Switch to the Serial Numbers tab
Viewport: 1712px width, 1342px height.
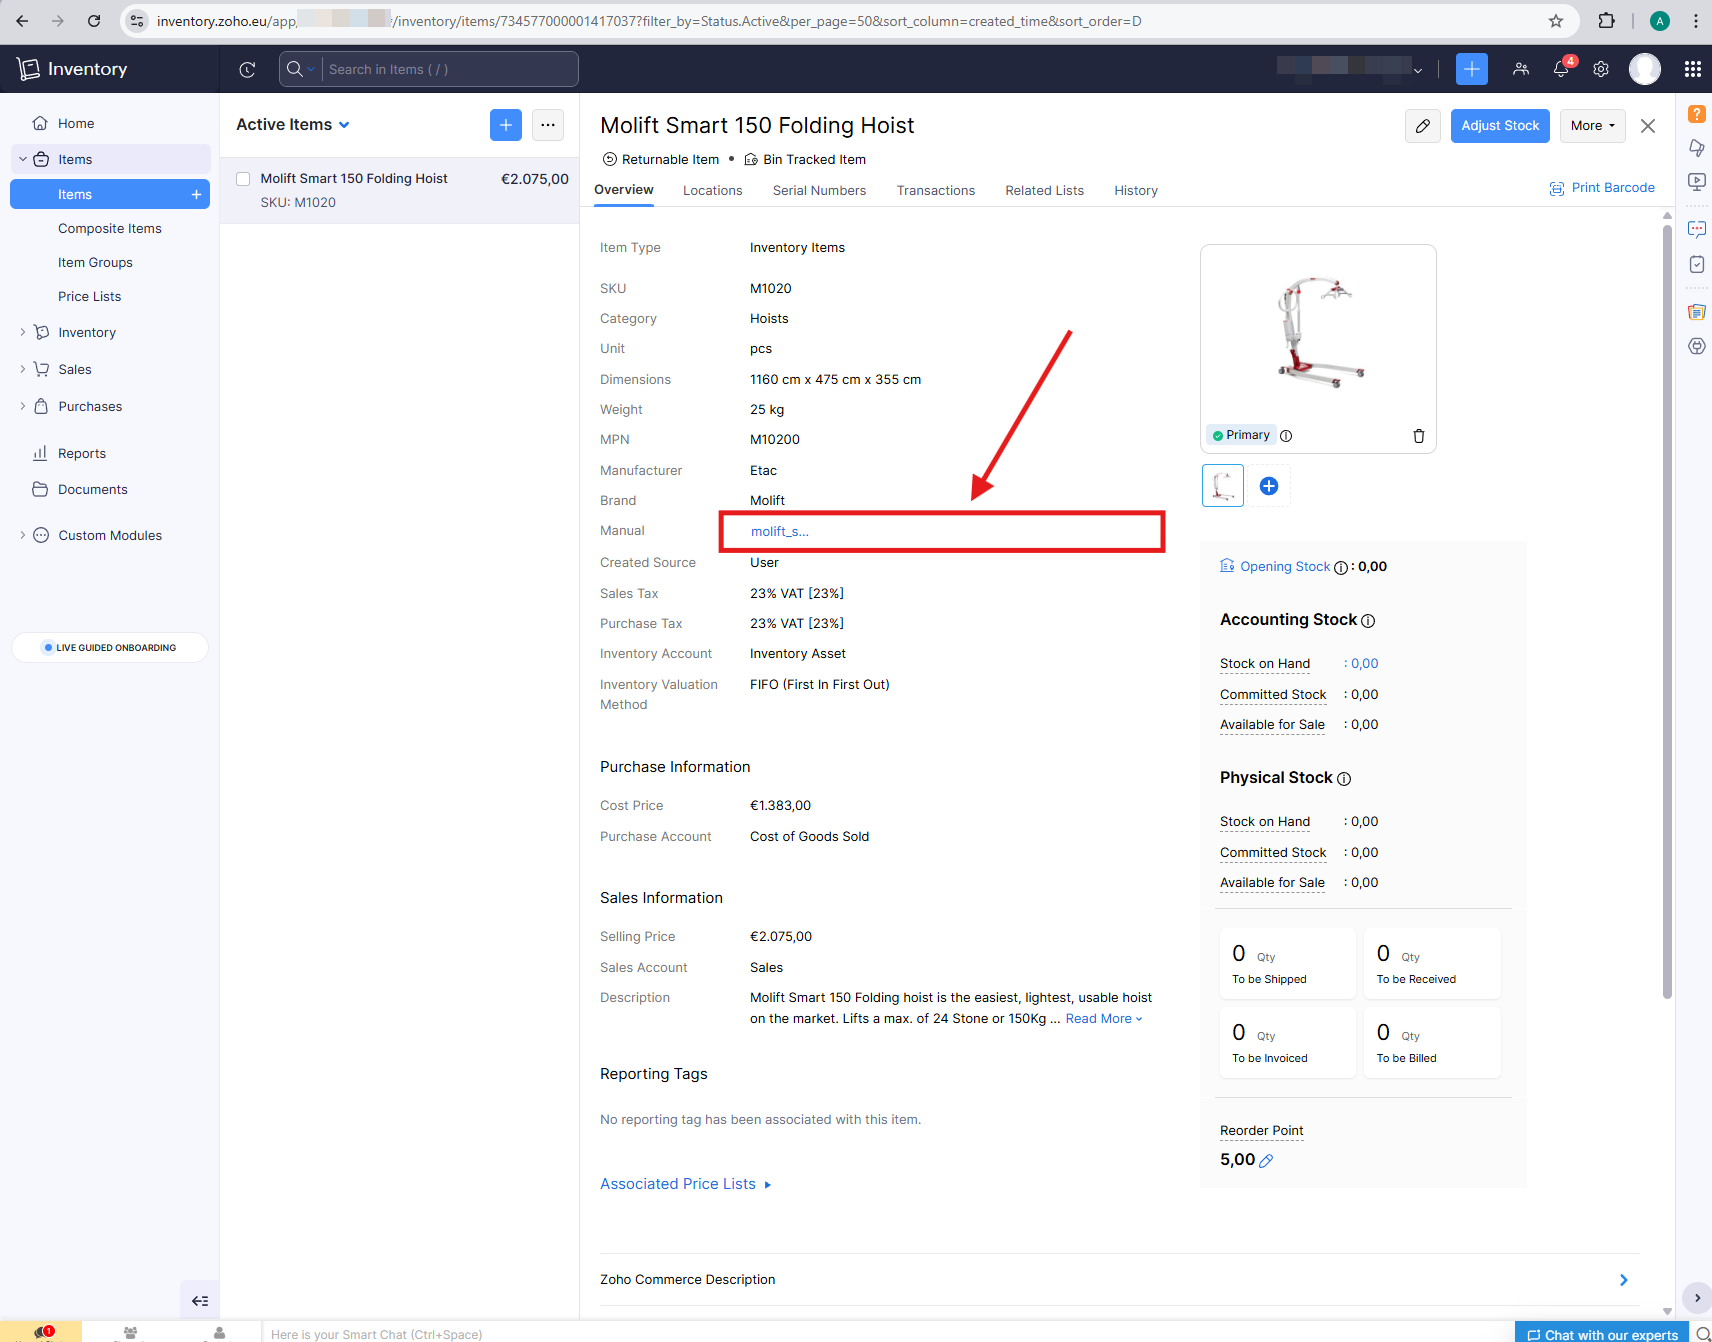(819, 190)
